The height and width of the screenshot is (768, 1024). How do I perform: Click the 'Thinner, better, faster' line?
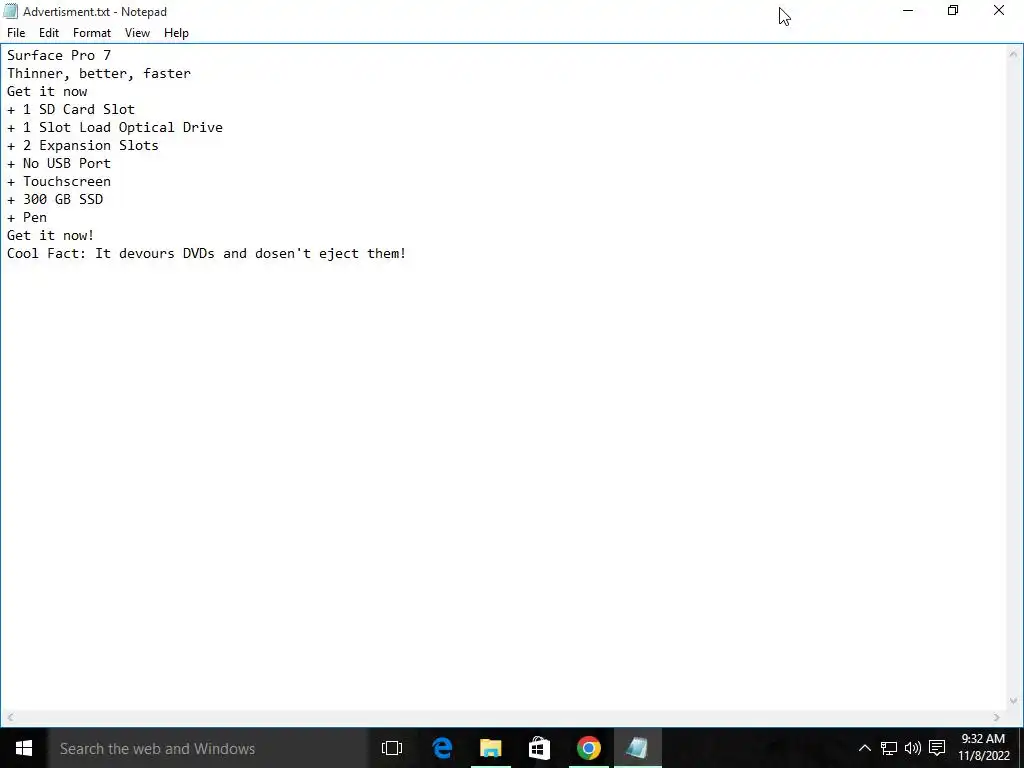pyautogui.click(x=99, y=73)
